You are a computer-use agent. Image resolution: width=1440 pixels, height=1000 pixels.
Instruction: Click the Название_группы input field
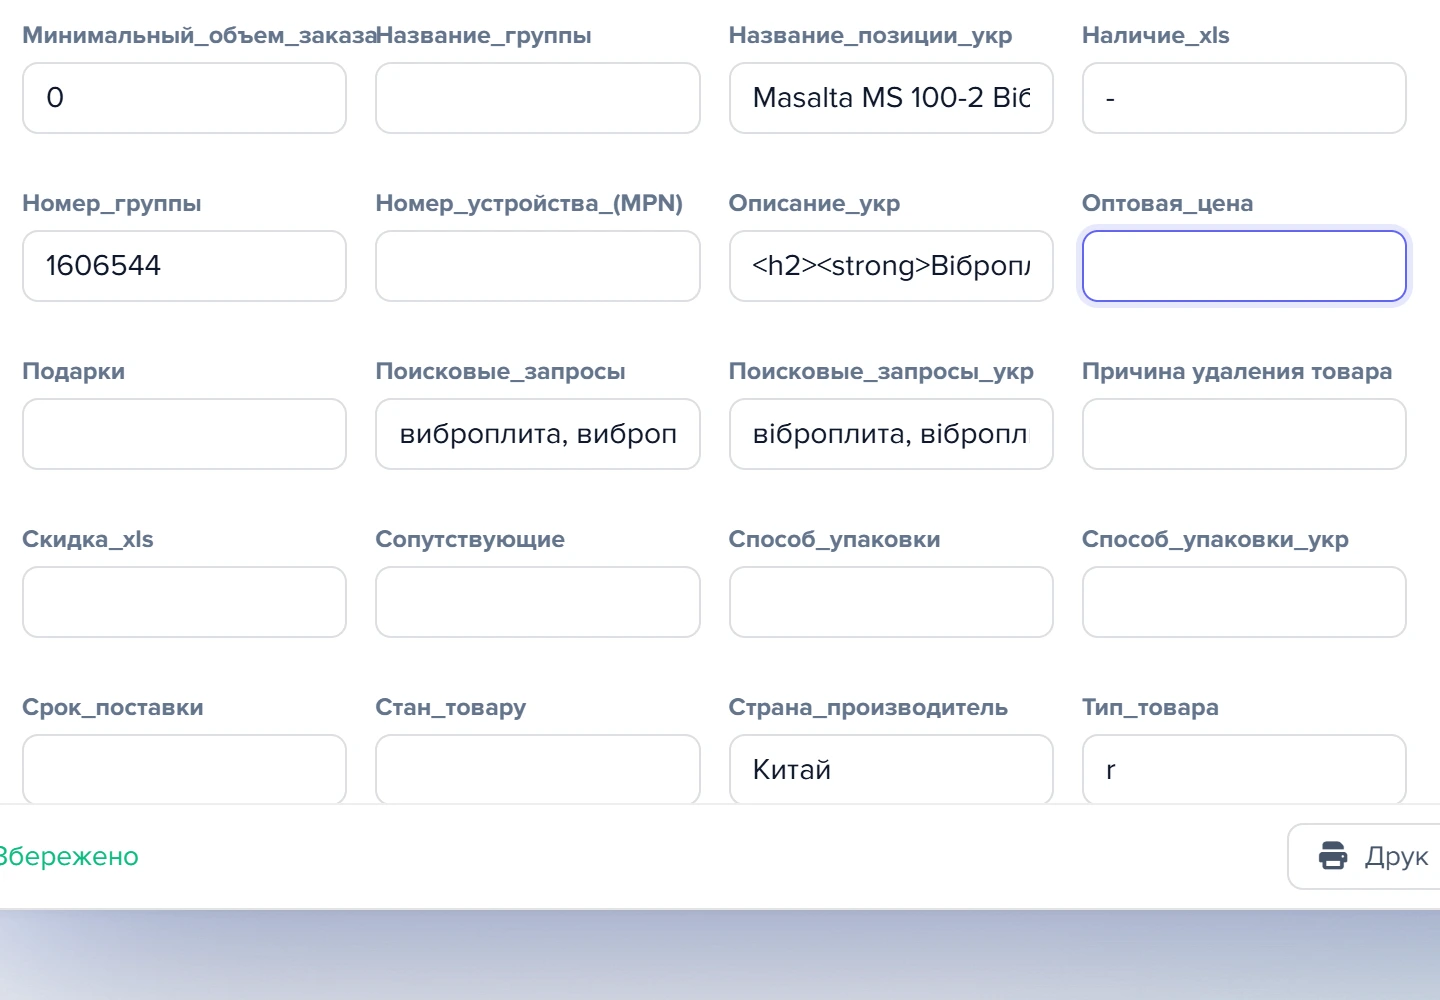click(x=538, y=98)
